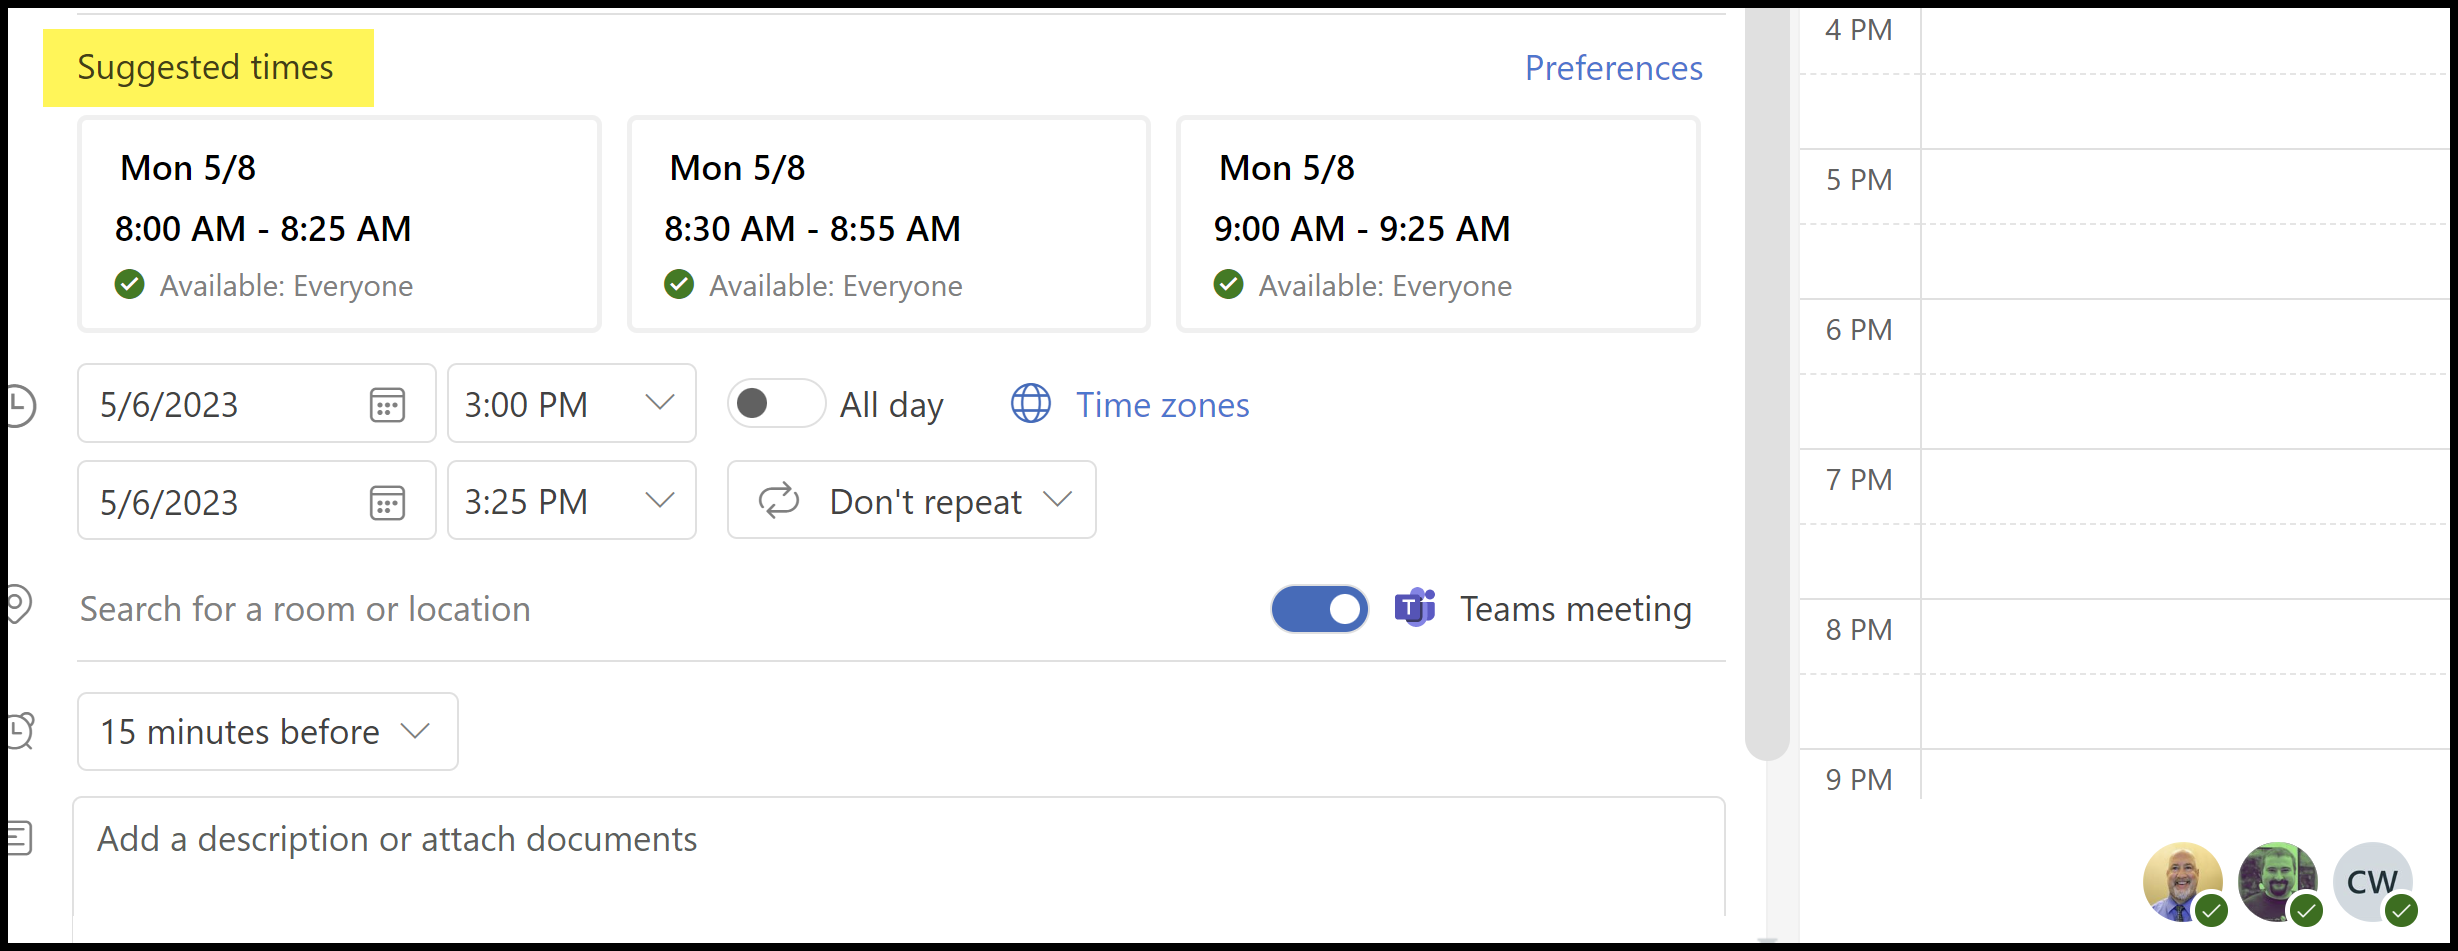The image size is (2458, 951).
Task: Click the Time zones globe icon
Action: (x=1030, y=404)
